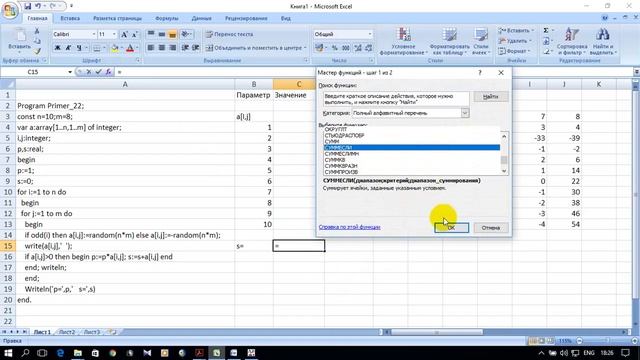The height and width of the screenshot is (360, 640).
Task: Open Cell Styles (Стили ячеек)
Action: tap(480, 41)
